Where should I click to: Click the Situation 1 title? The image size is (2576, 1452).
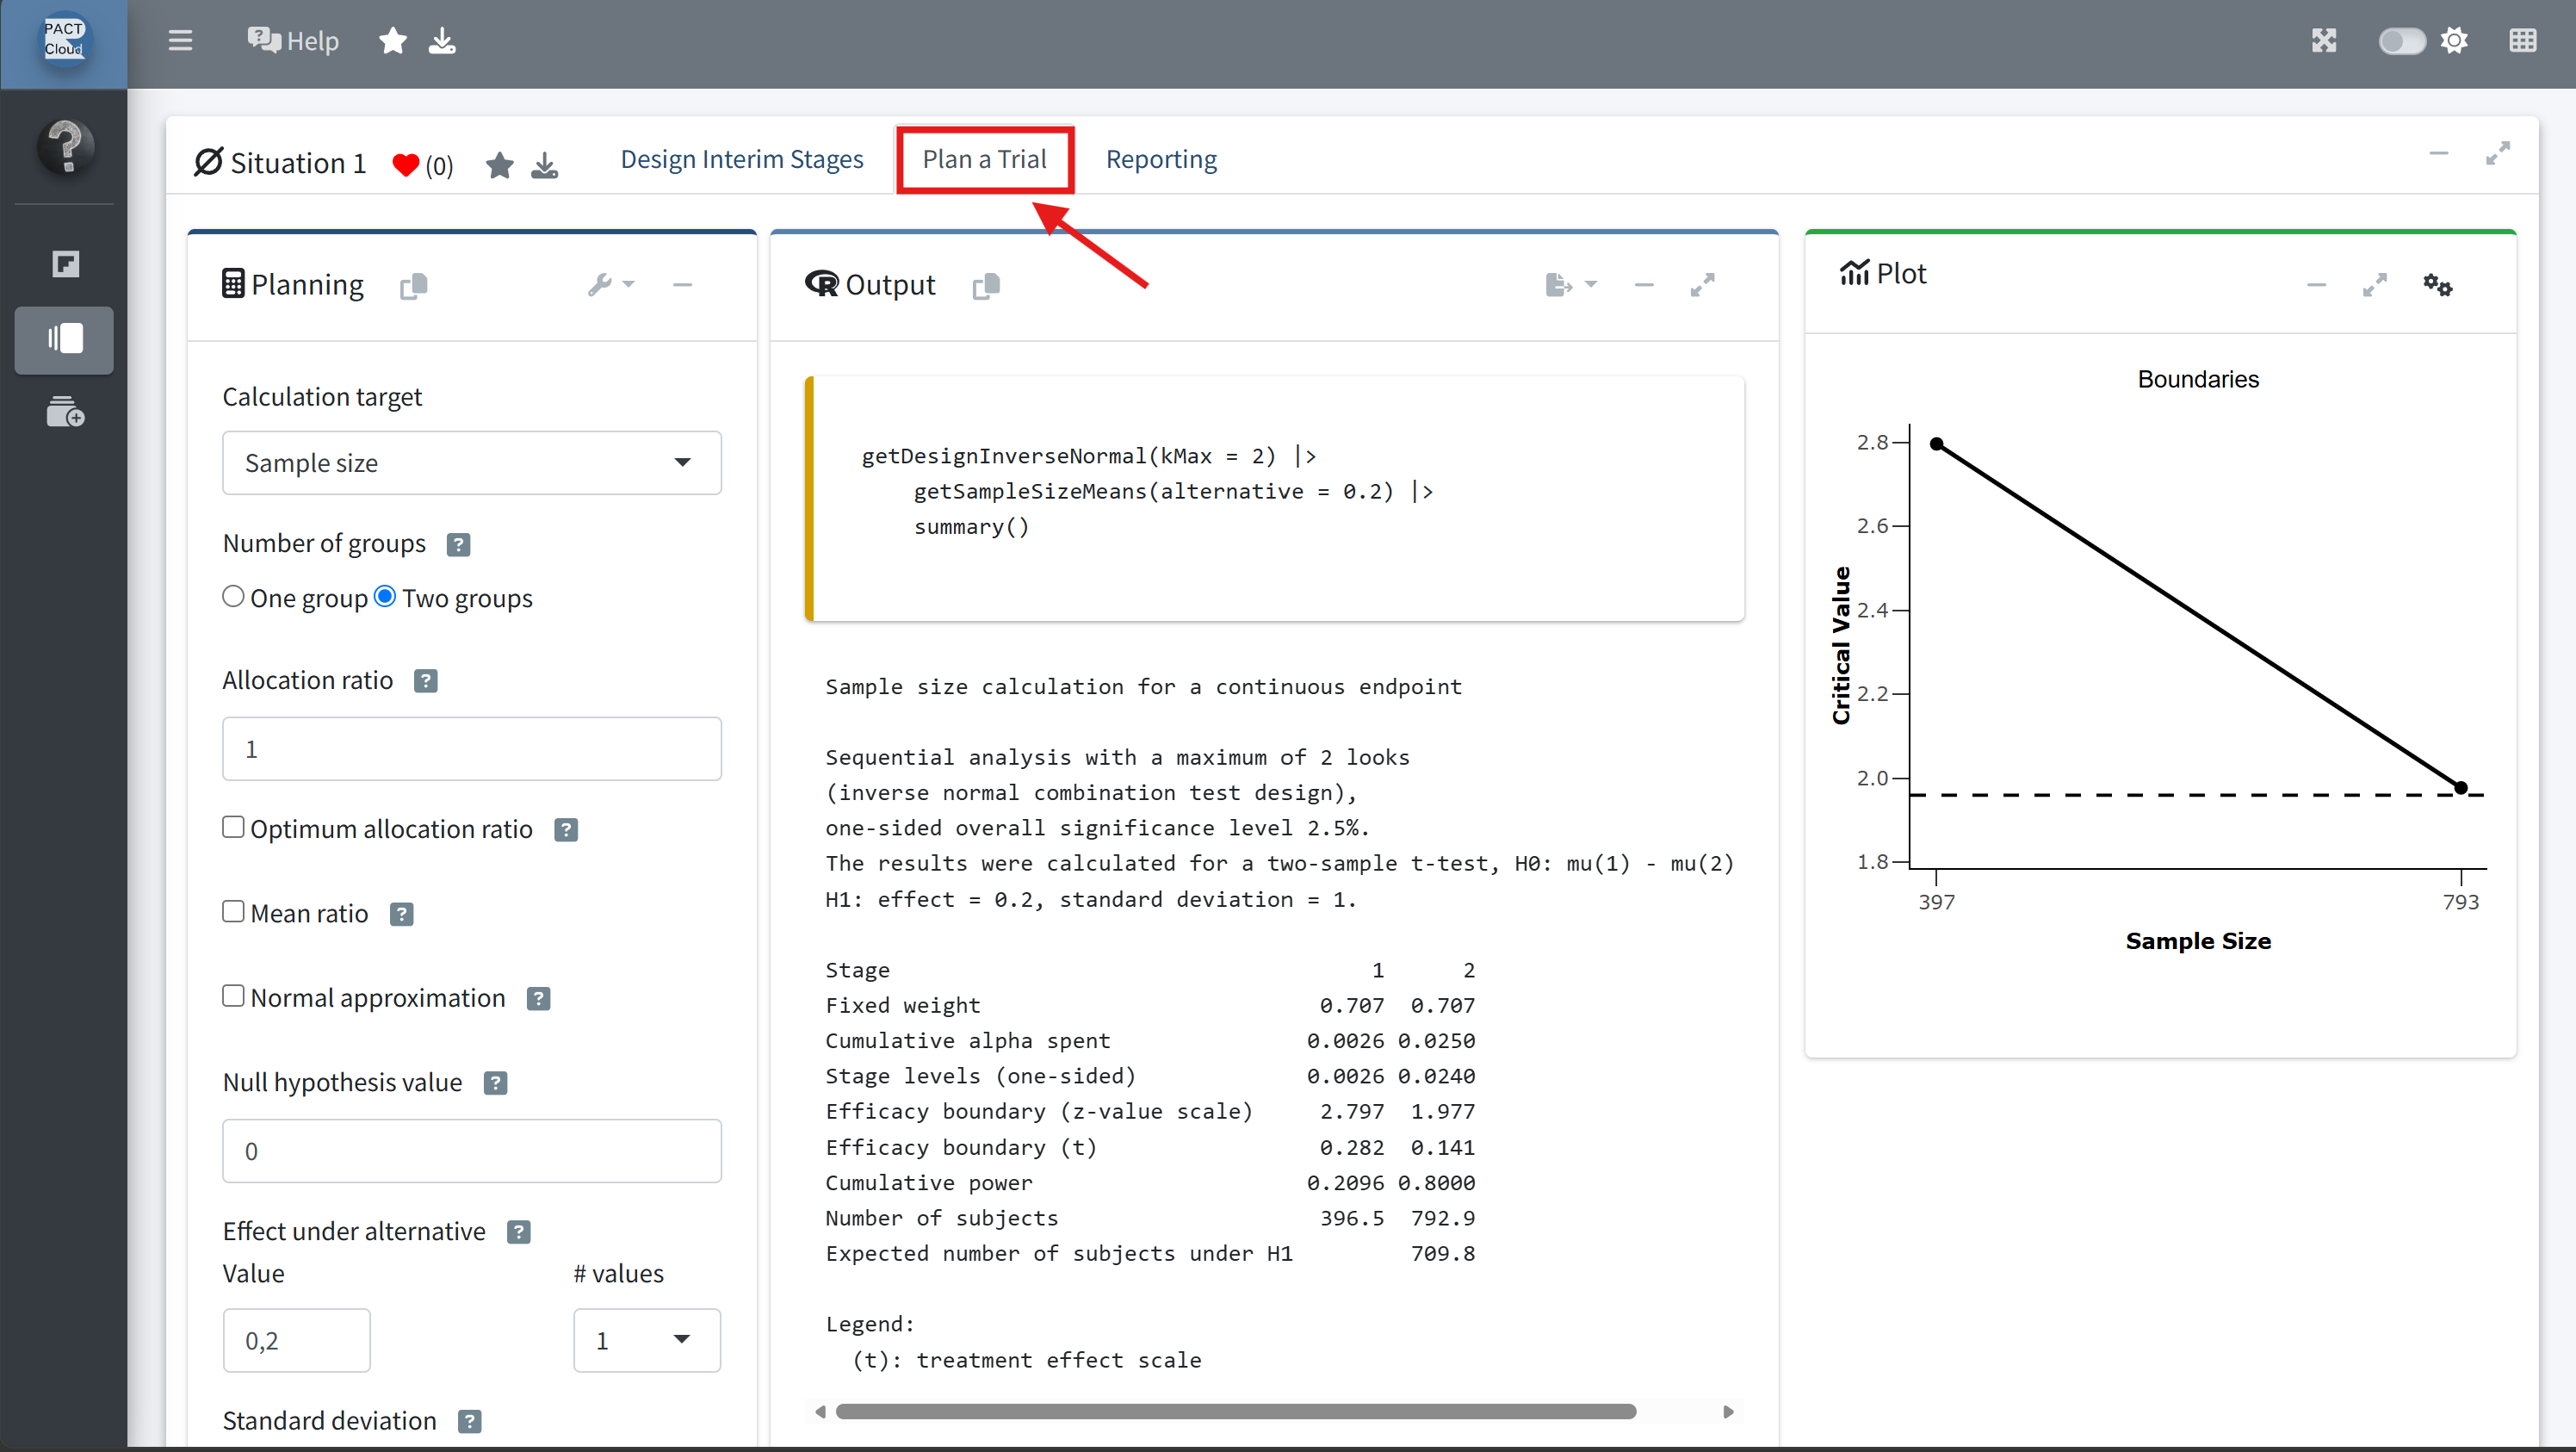(298, 163)
